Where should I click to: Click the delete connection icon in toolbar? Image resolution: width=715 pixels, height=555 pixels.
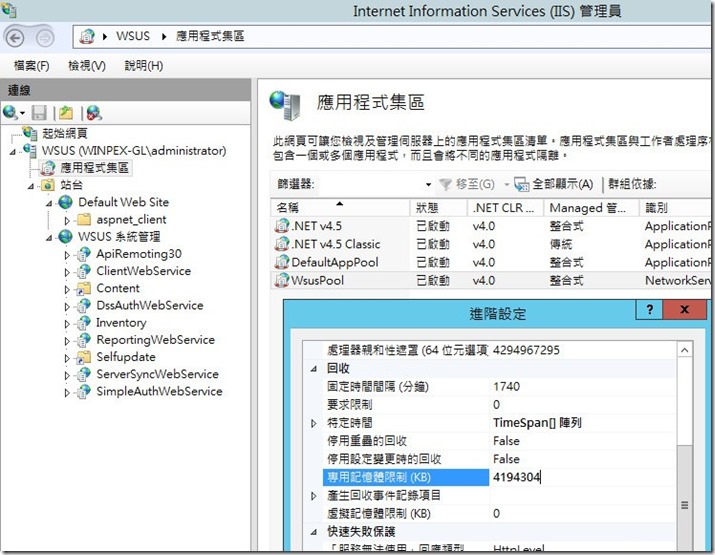94,113
